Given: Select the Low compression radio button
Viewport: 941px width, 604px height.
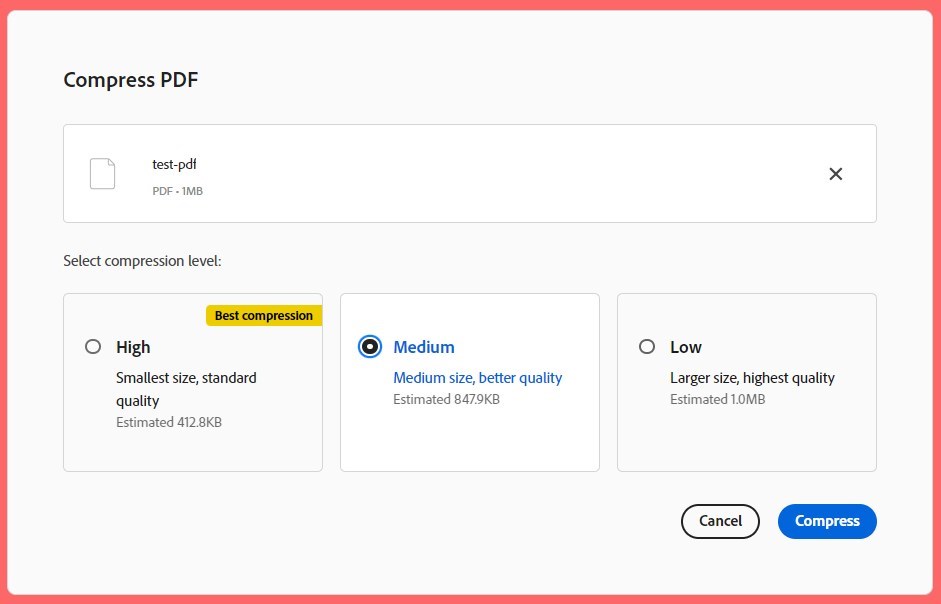Looking at the screenshot, I should [x=647, y=347].
